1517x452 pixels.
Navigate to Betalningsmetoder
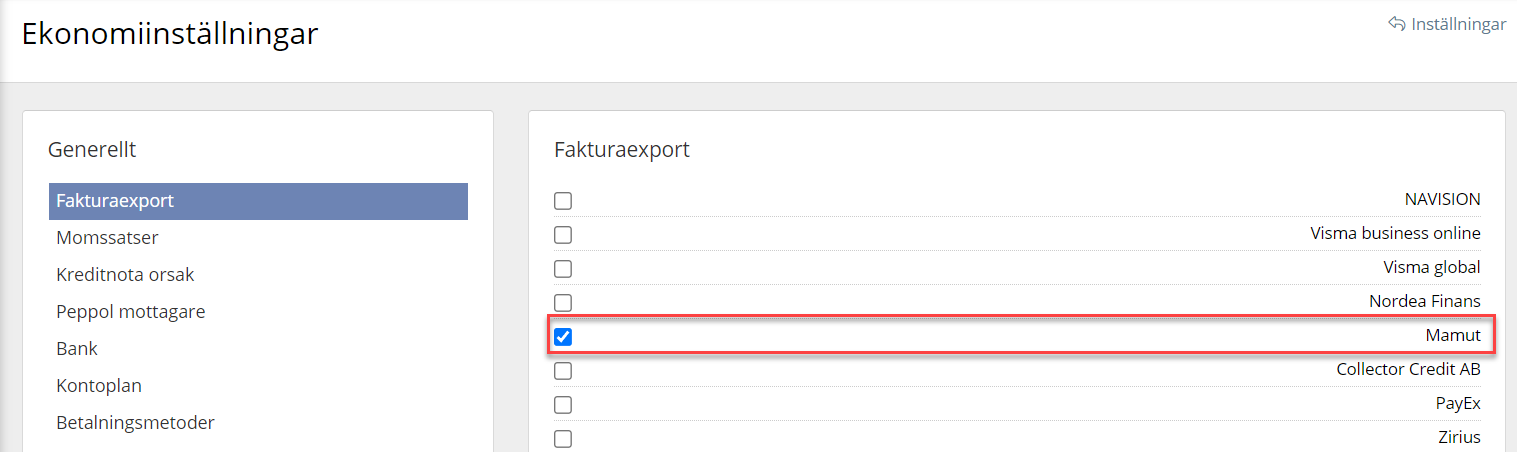(135, 423)
